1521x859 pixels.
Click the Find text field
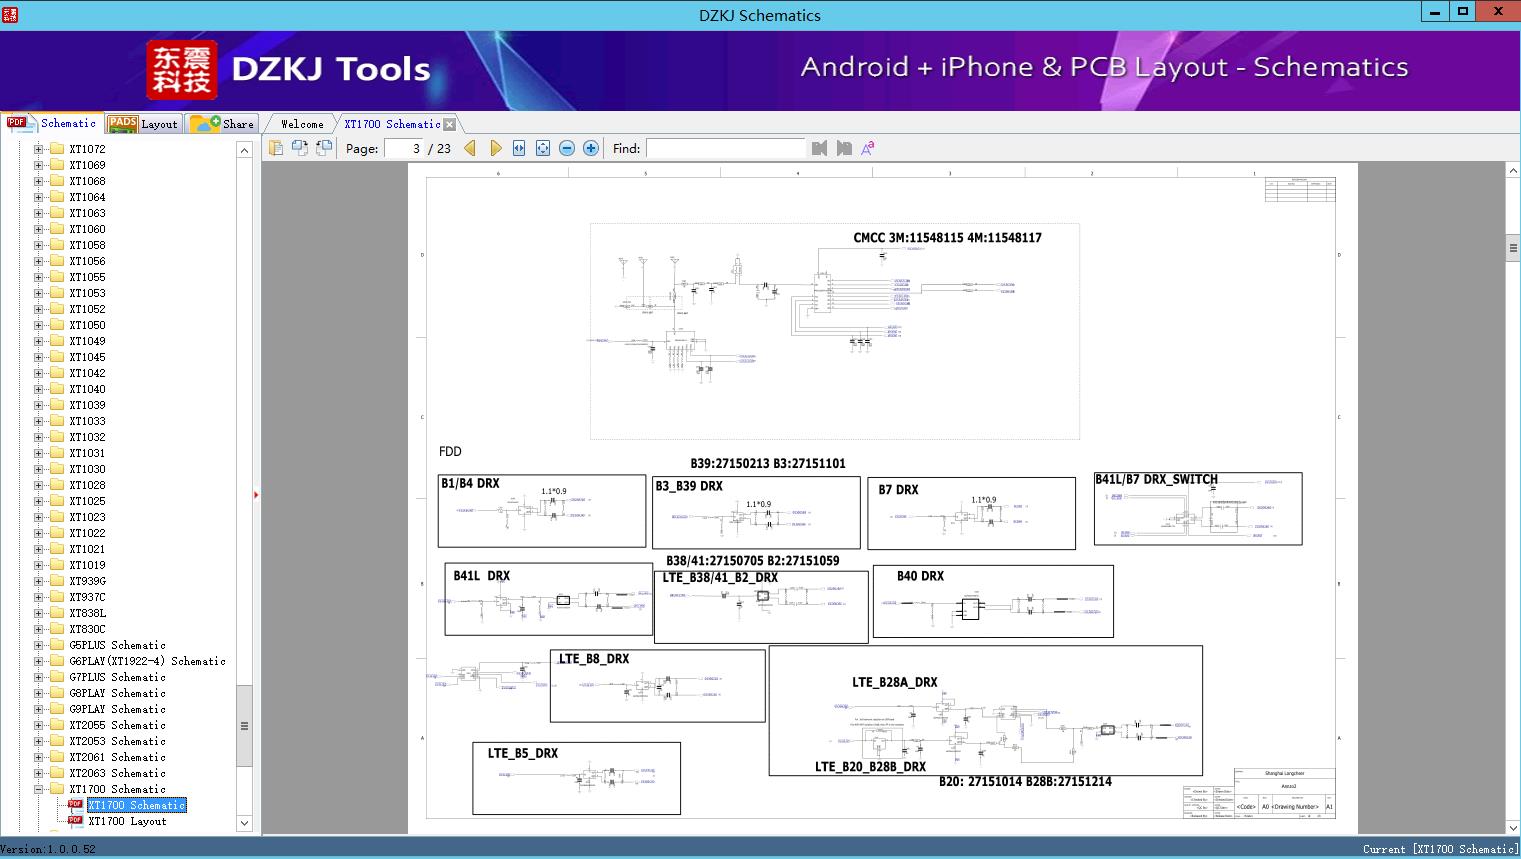(x=725, y=148)
